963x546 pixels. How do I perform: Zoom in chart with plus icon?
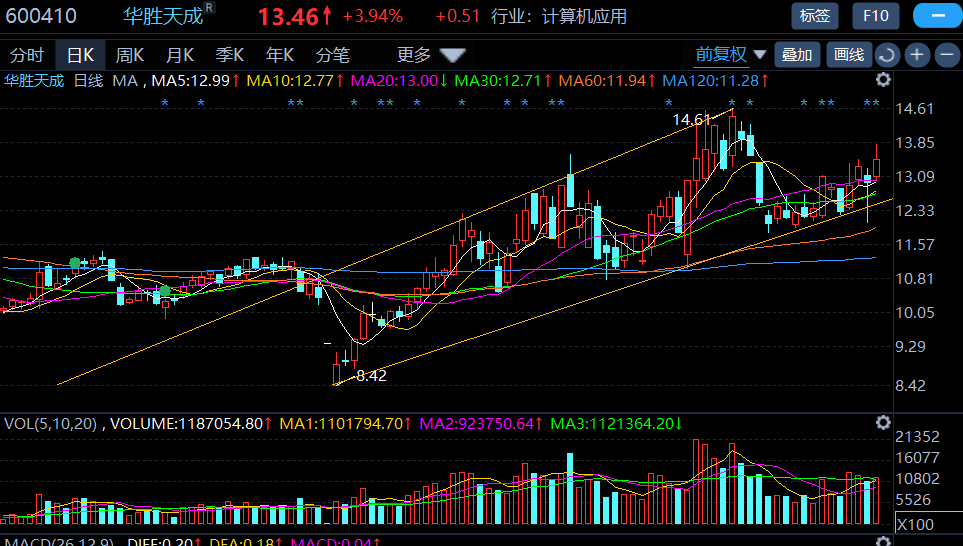[x=917, y=55]
